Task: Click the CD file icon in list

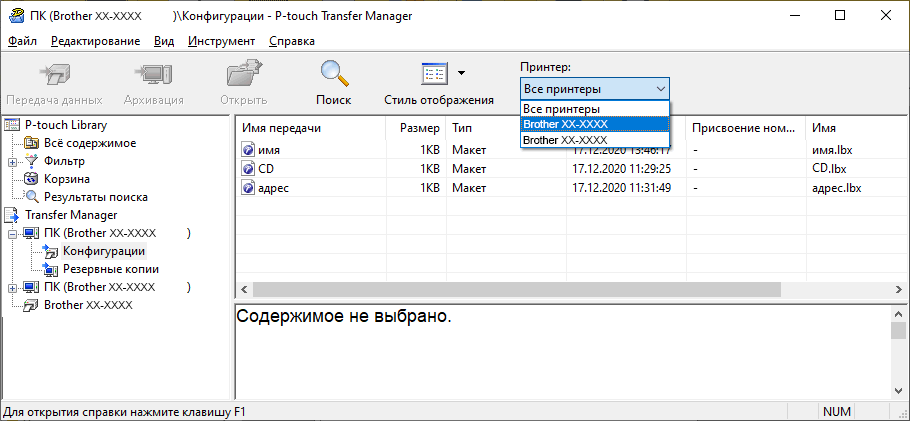Action: tap(248, 168)
